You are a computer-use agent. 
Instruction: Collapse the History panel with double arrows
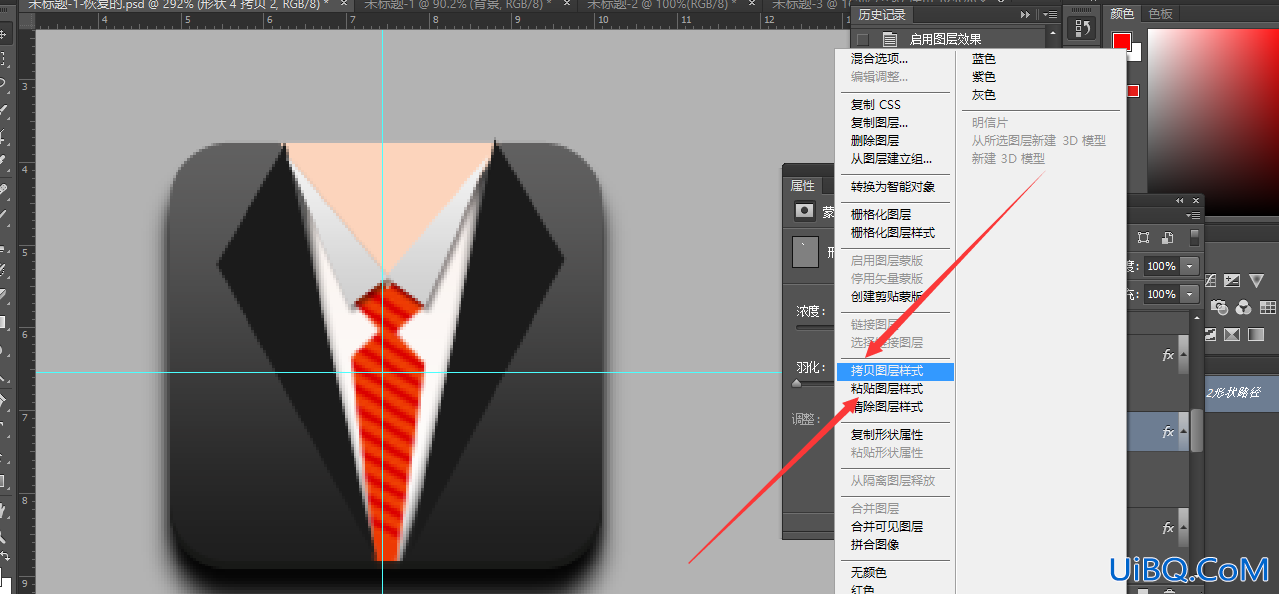click(1025, 15)
